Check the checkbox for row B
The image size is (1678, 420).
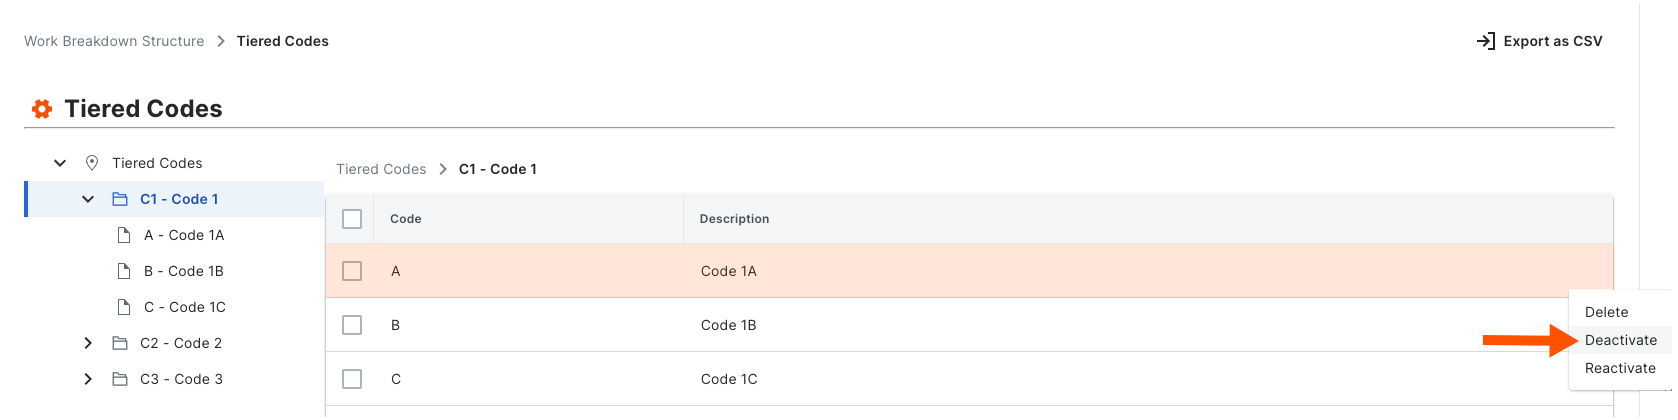[352, 325]
